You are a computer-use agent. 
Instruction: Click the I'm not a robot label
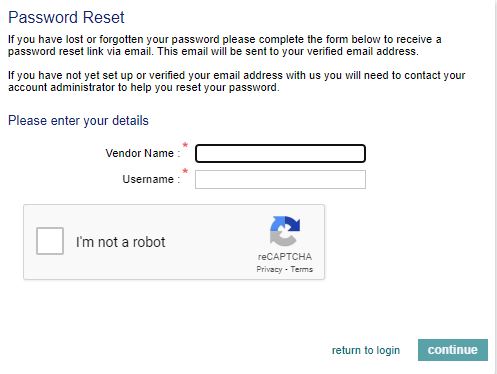click(x=120, y=242)
